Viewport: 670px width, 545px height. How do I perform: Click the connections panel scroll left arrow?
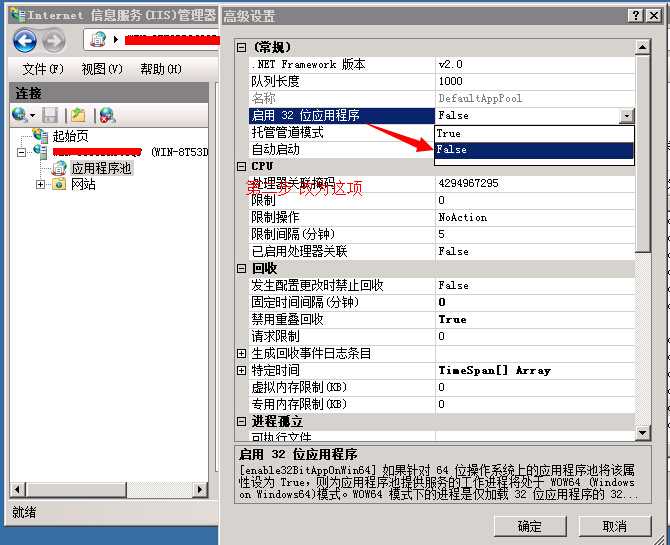tap(18, 489)
